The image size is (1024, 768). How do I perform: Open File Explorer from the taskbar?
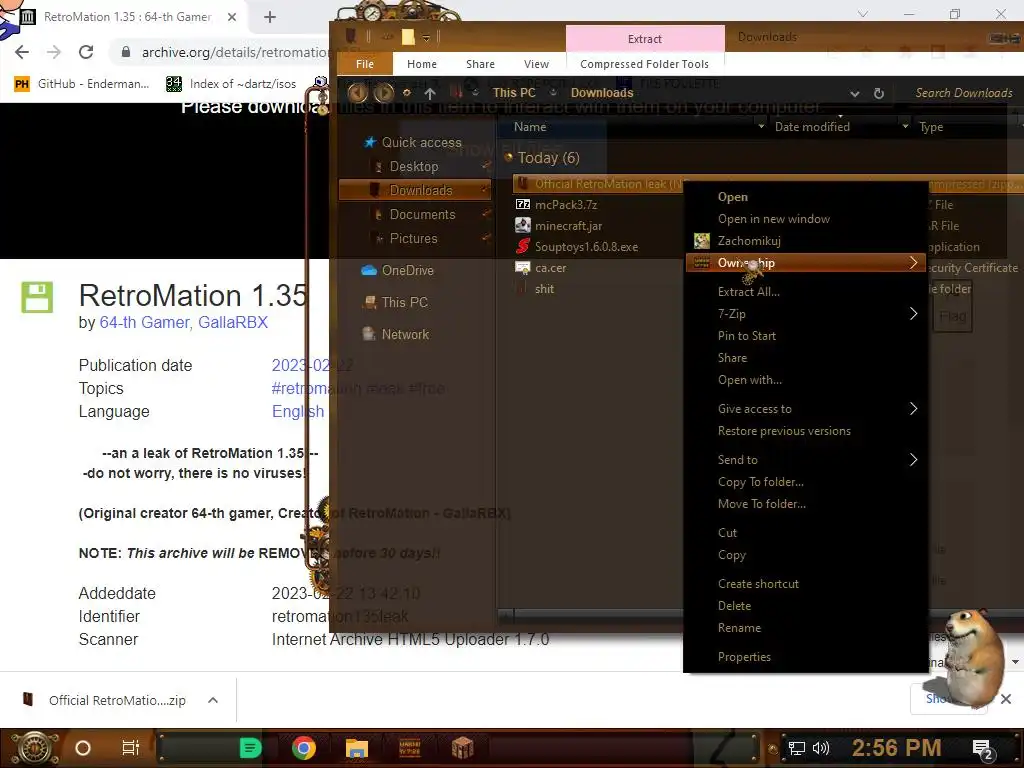[x=357, y=748]
